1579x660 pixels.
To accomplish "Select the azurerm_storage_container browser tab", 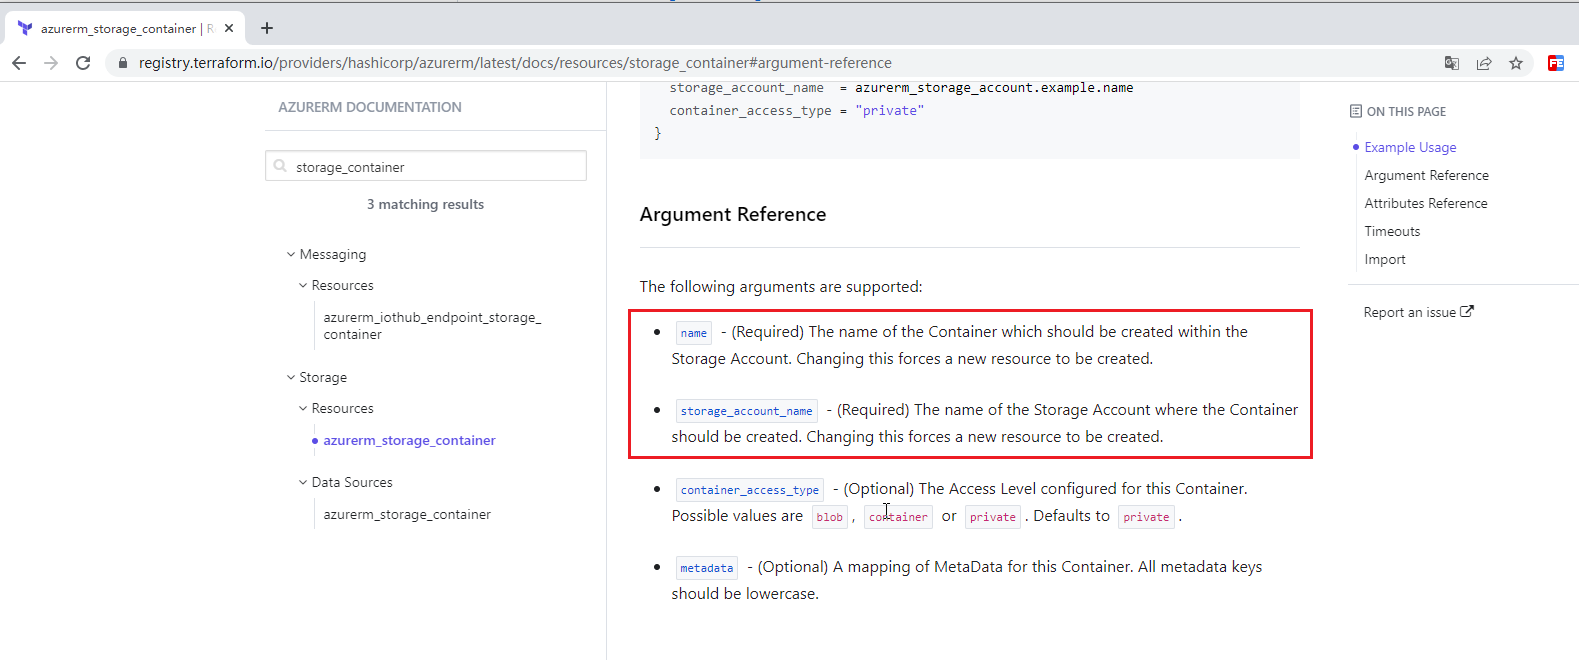I will [123, 28].
